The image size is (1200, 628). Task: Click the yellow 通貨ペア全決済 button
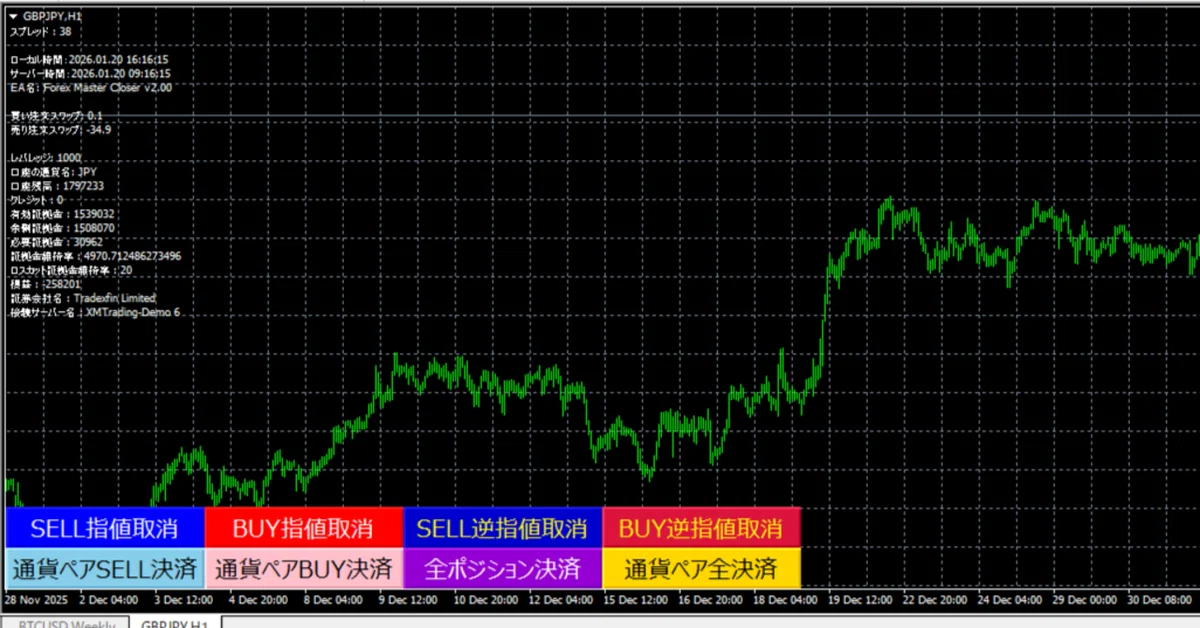coord(702,568)
